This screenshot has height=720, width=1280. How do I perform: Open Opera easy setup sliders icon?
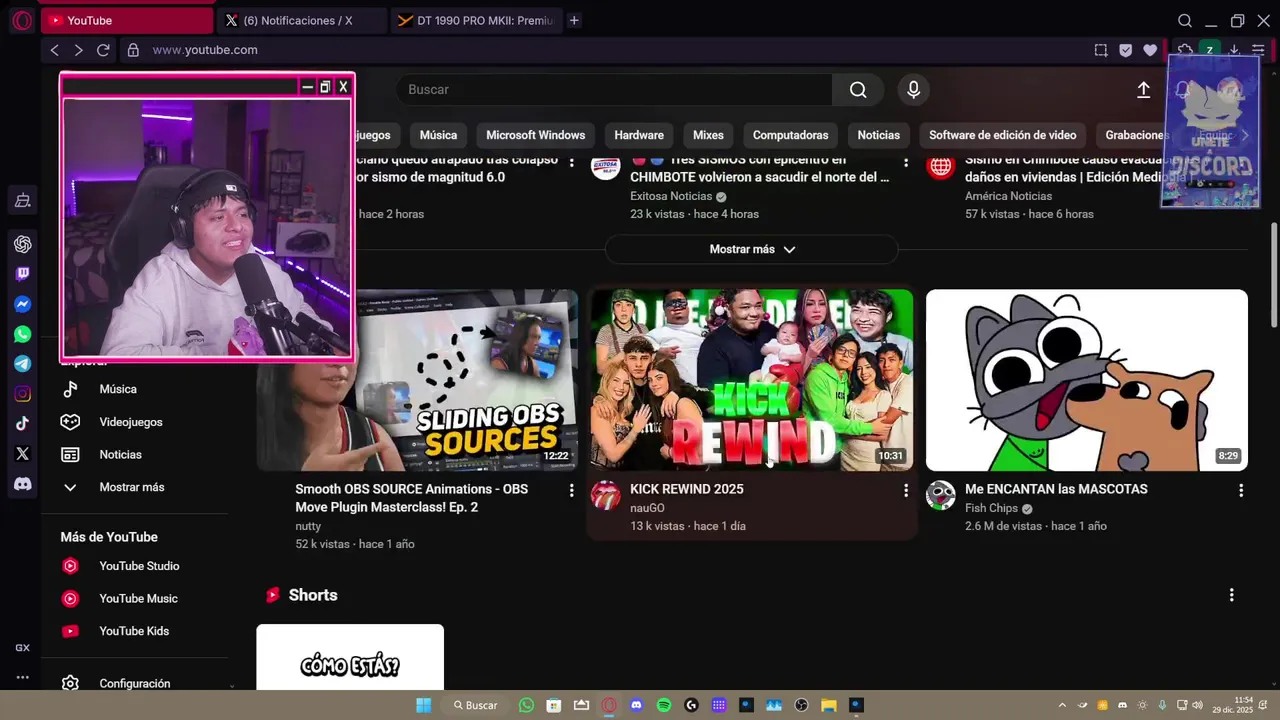pyautogui.click(x=1258, y=50)
